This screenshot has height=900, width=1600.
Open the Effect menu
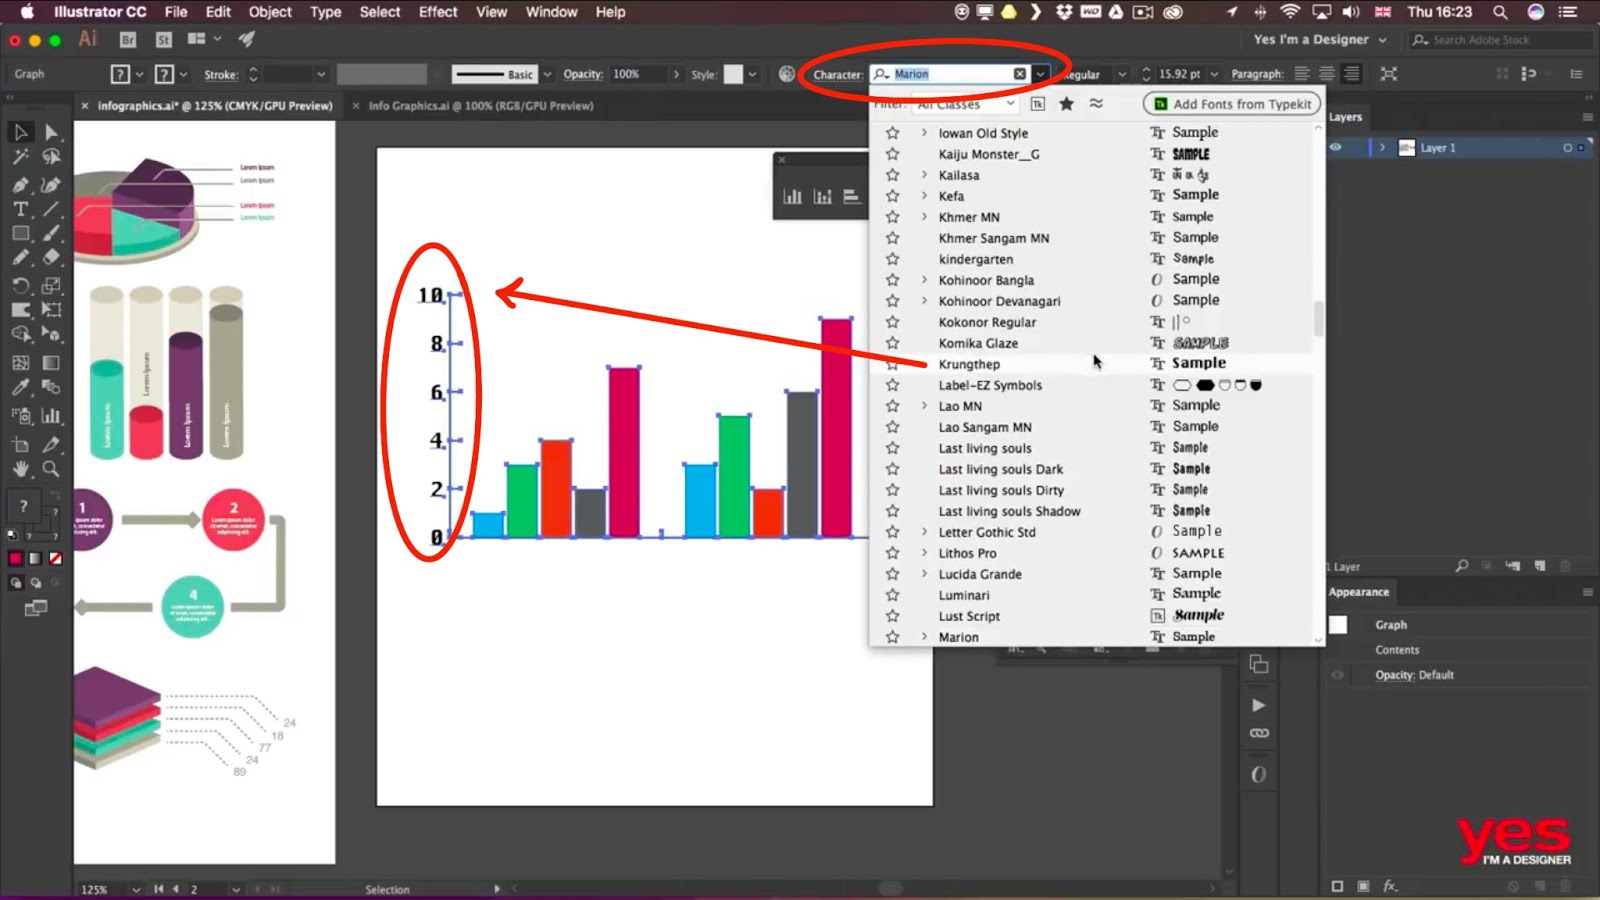pos(437,12)
